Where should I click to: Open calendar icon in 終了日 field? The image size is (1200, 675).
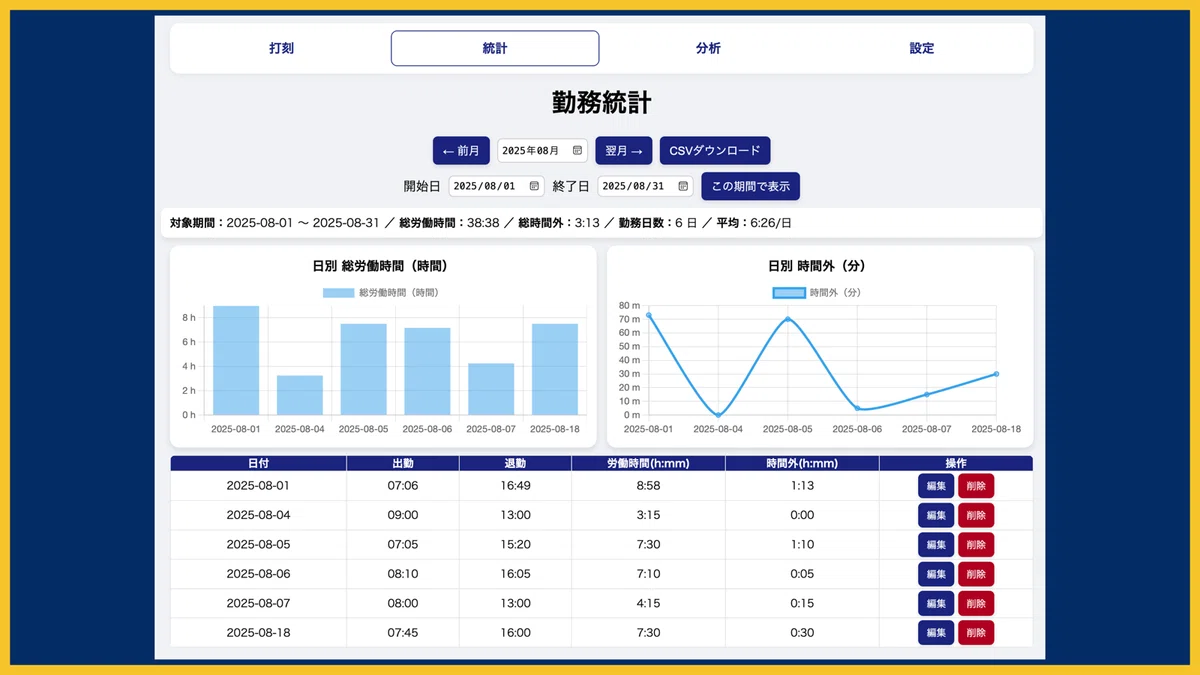click(x=683, y=186)
